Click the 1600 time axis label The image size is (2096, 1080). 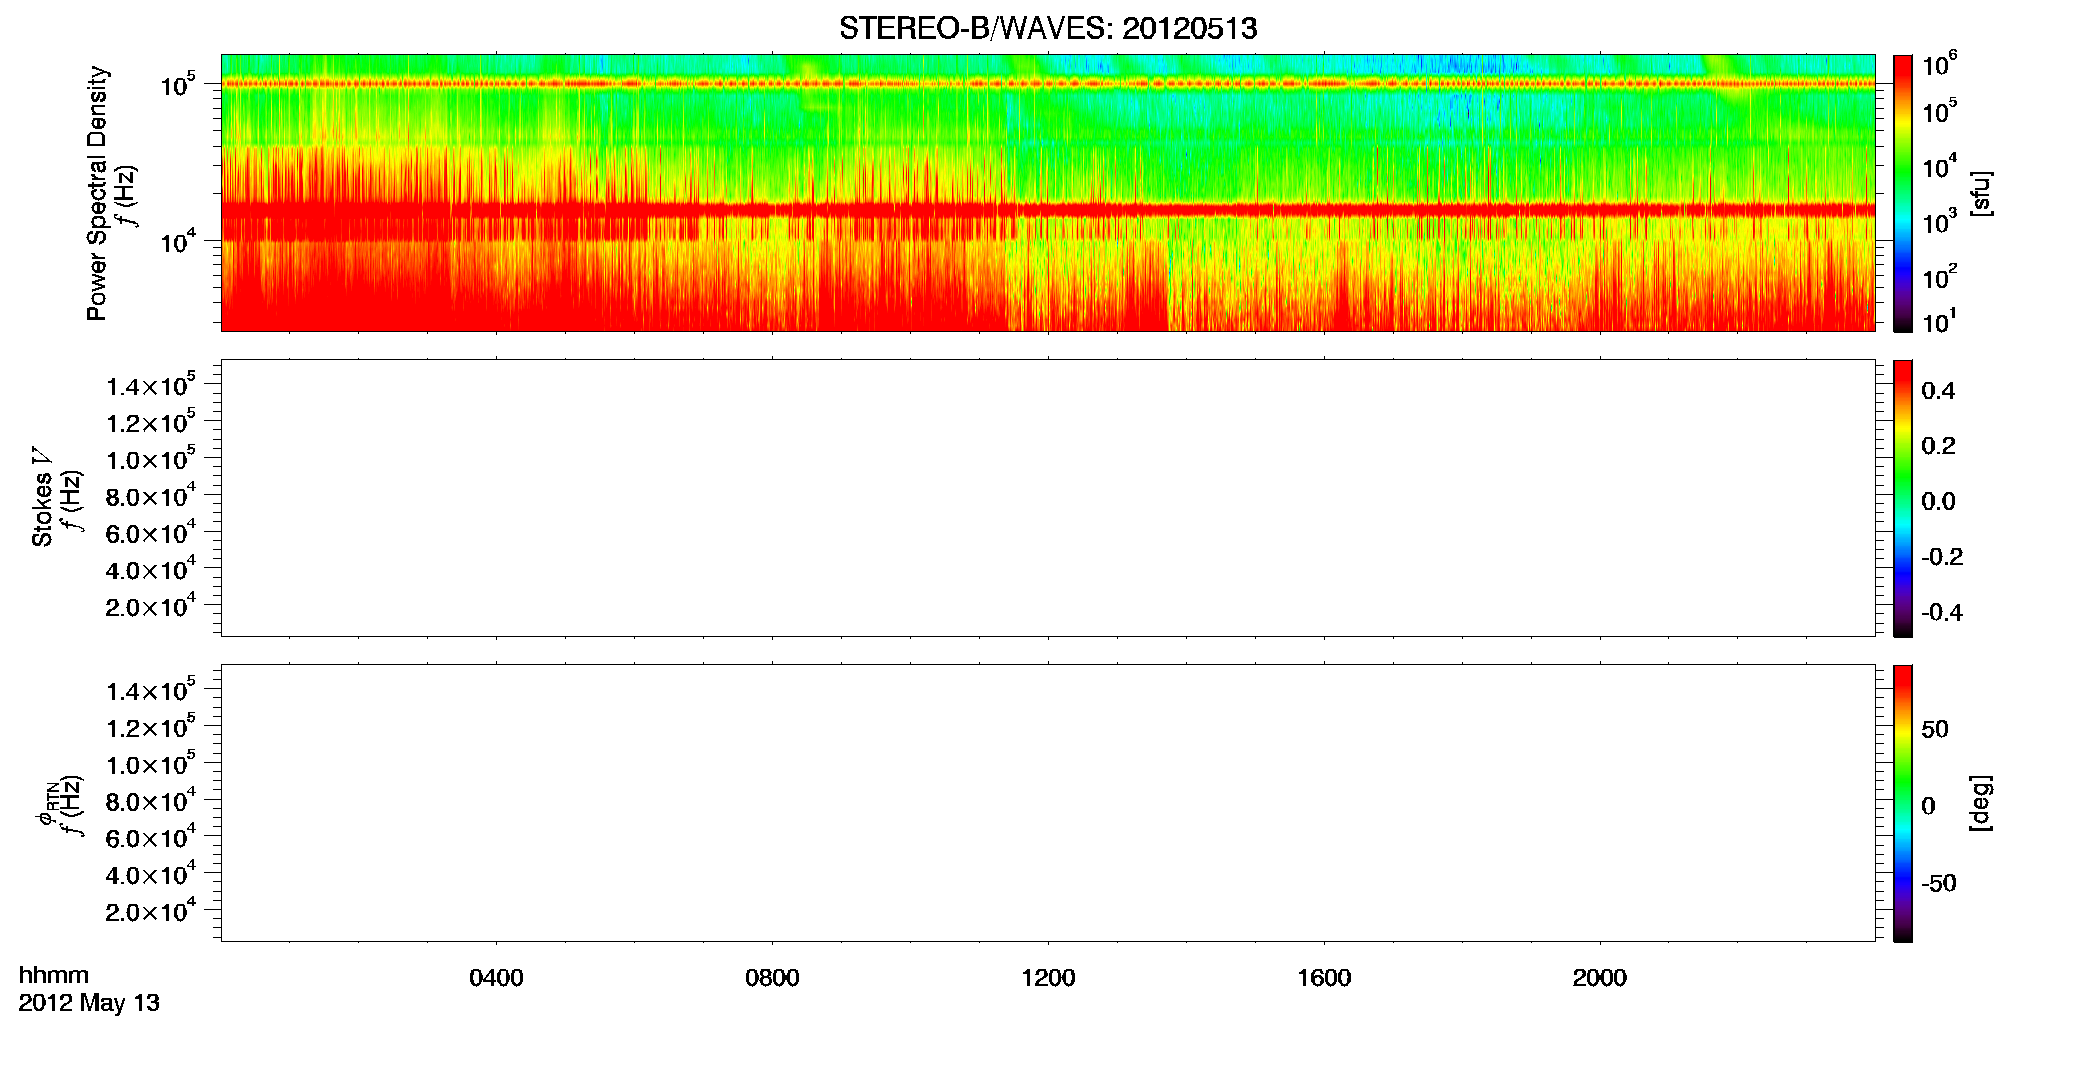1324,978
